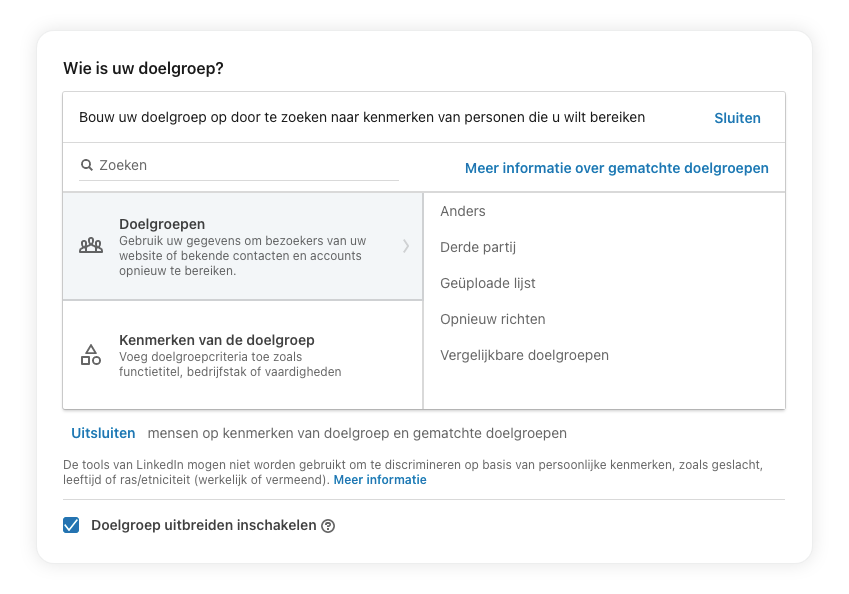Click the Doelgroepen description text
This screenshot has height=594, width=849.
243,256
